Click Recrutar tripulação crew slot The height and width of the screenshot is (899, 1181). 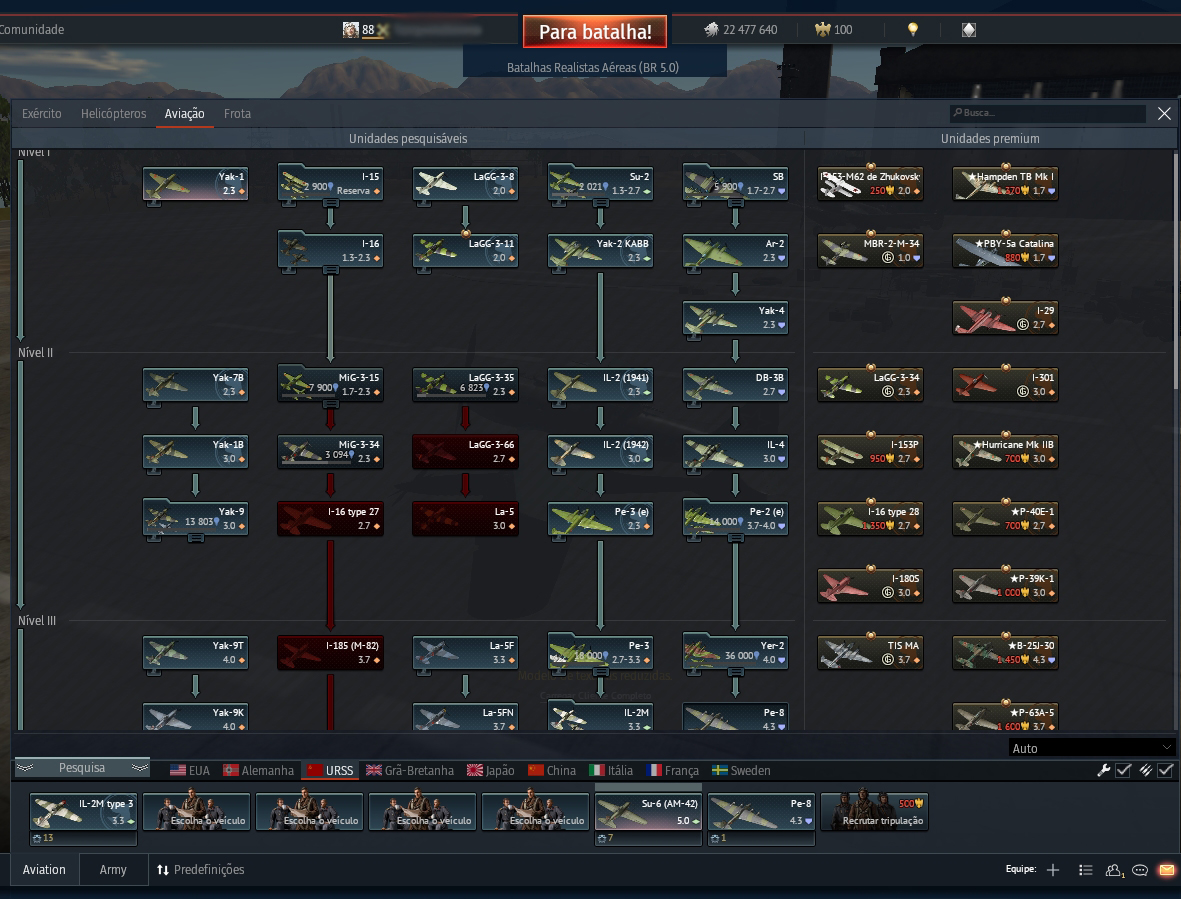(874, 812)
